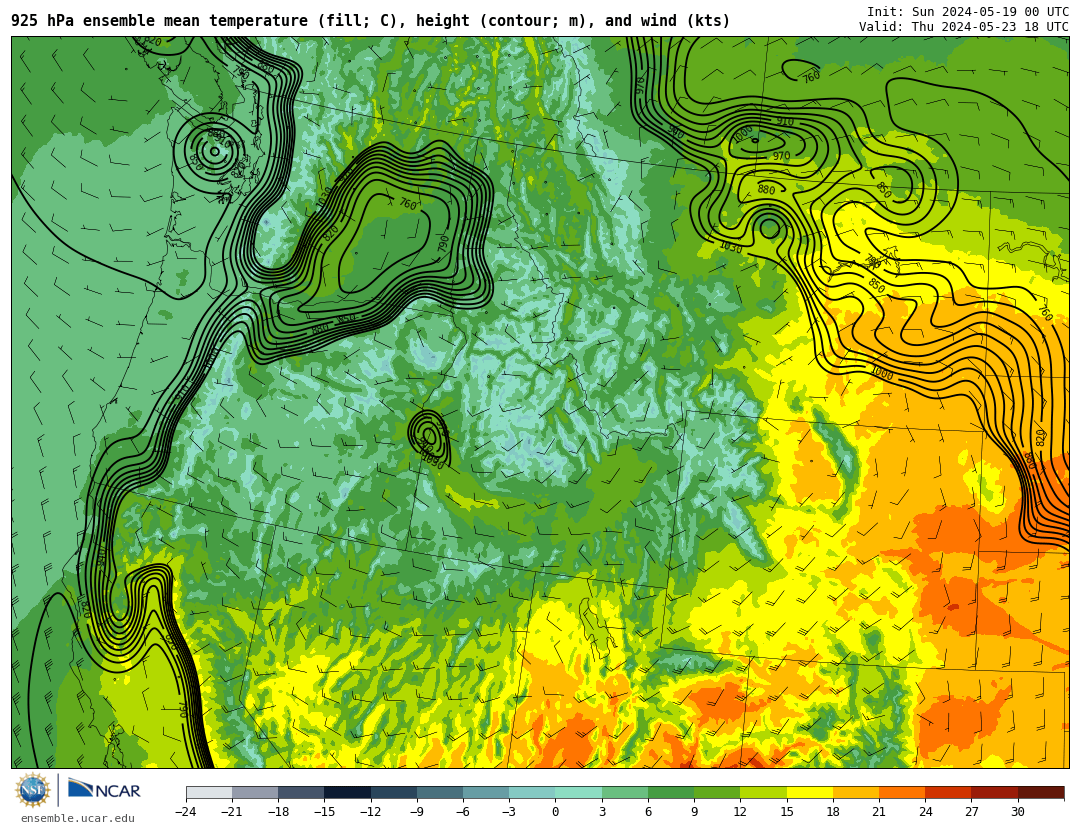Click the colorbar tick label '24'

click(x=925, y=812)
